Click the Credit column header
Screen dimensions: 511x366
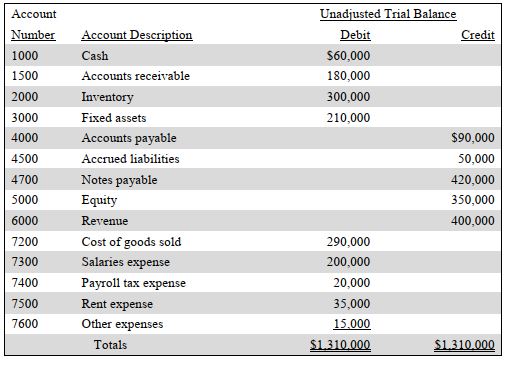(478, 35)
